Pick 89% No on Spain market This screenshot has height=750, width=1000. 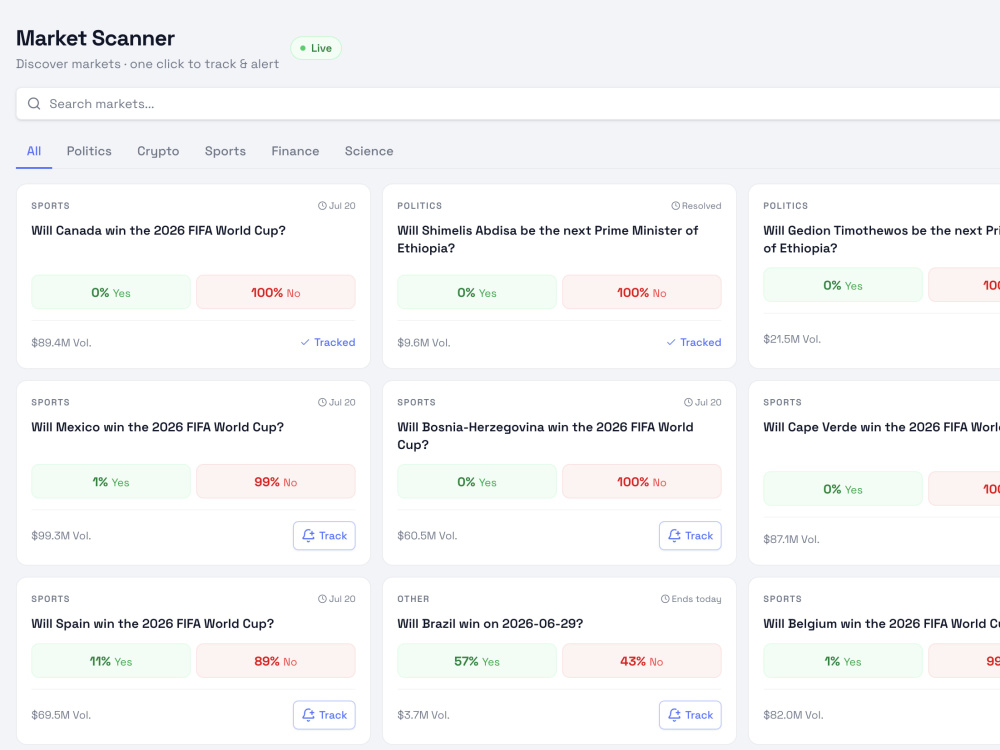click(x=276, y=661)
